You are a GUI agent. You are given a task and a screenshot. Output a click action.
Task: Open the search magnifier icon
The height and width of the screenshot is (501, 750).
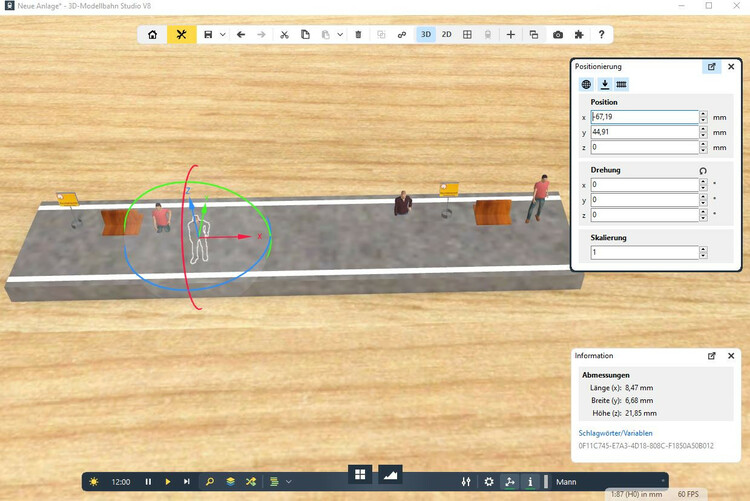pyautogui.click(x=210, y=482)
